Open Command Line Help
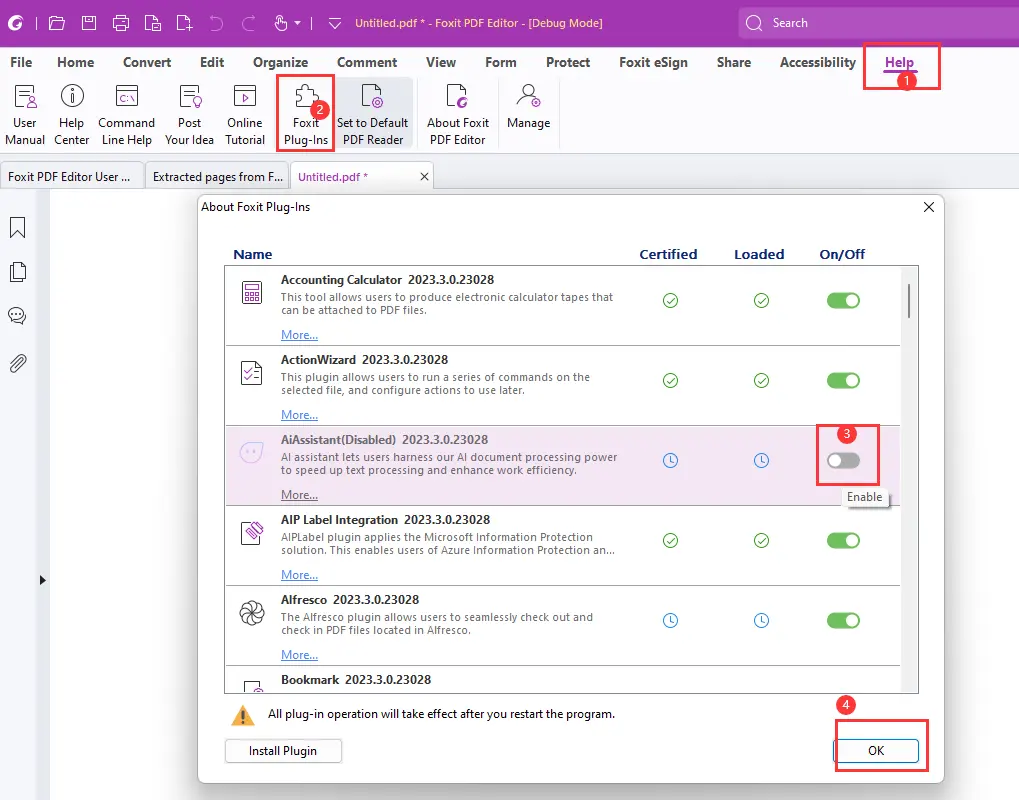The width and height of the screenshot is (1019, 800). (126, 112)
